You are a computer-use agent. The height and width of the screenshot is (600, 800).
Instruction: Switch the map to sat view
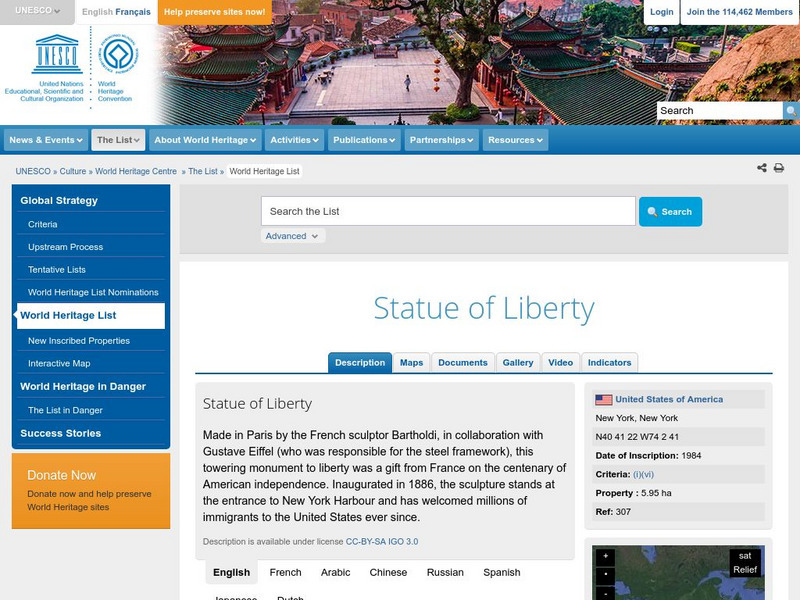click(746, 555)
